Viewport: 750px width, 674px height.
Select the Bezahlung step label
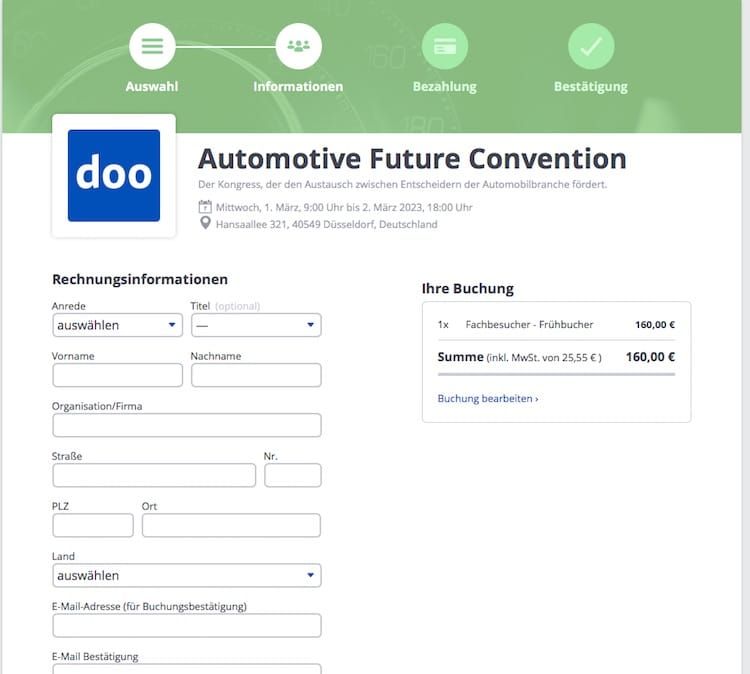pos(444,86)
